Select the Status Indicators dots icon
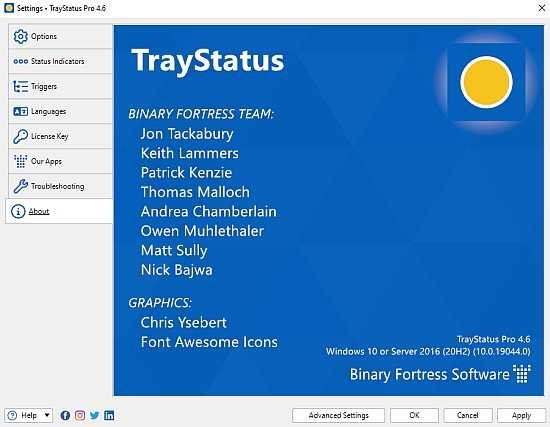The width and height of the screenshot is (550, 427). click(x=20, y=61)
